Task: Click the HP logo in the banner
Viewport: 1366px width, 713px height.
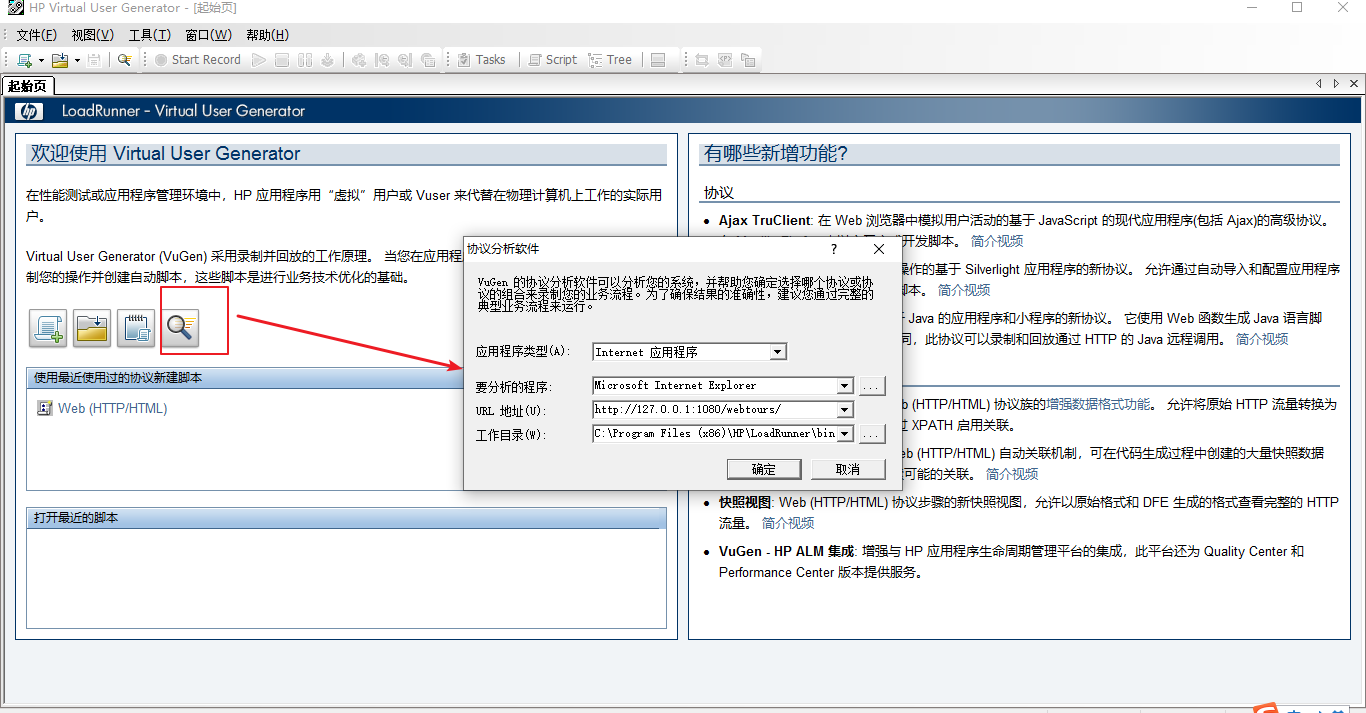Action: coord(28,111)
